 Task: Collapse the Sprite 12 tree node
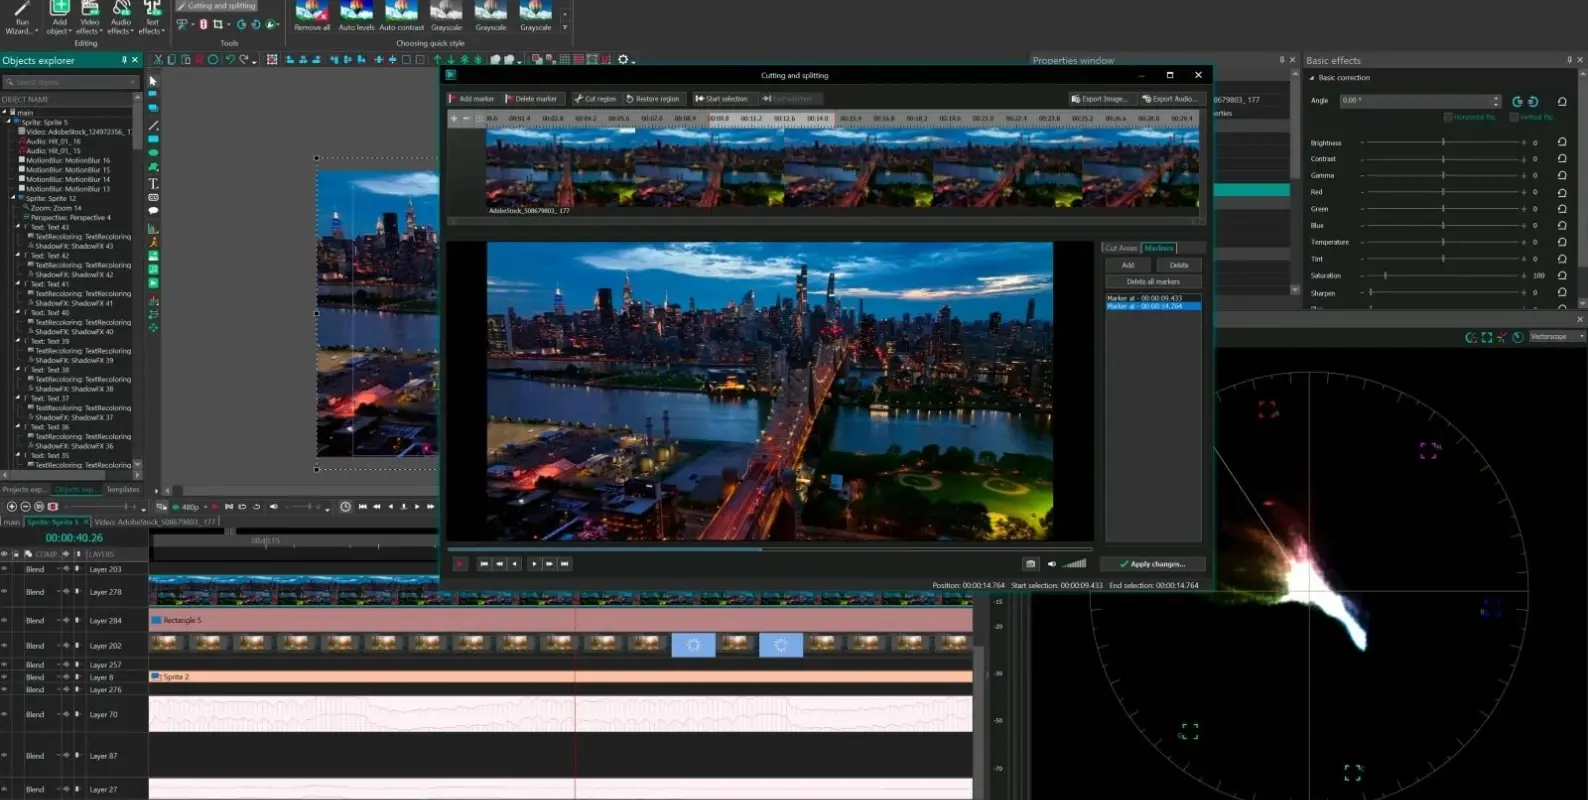14,198
